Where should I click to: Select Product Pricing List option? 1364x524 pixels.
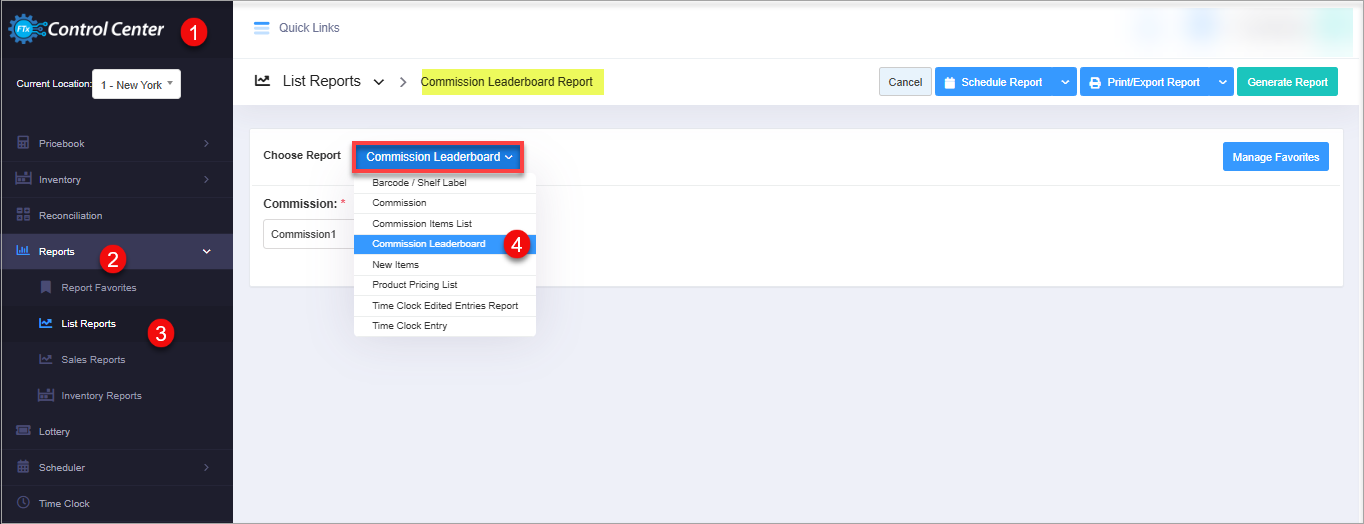445,285
